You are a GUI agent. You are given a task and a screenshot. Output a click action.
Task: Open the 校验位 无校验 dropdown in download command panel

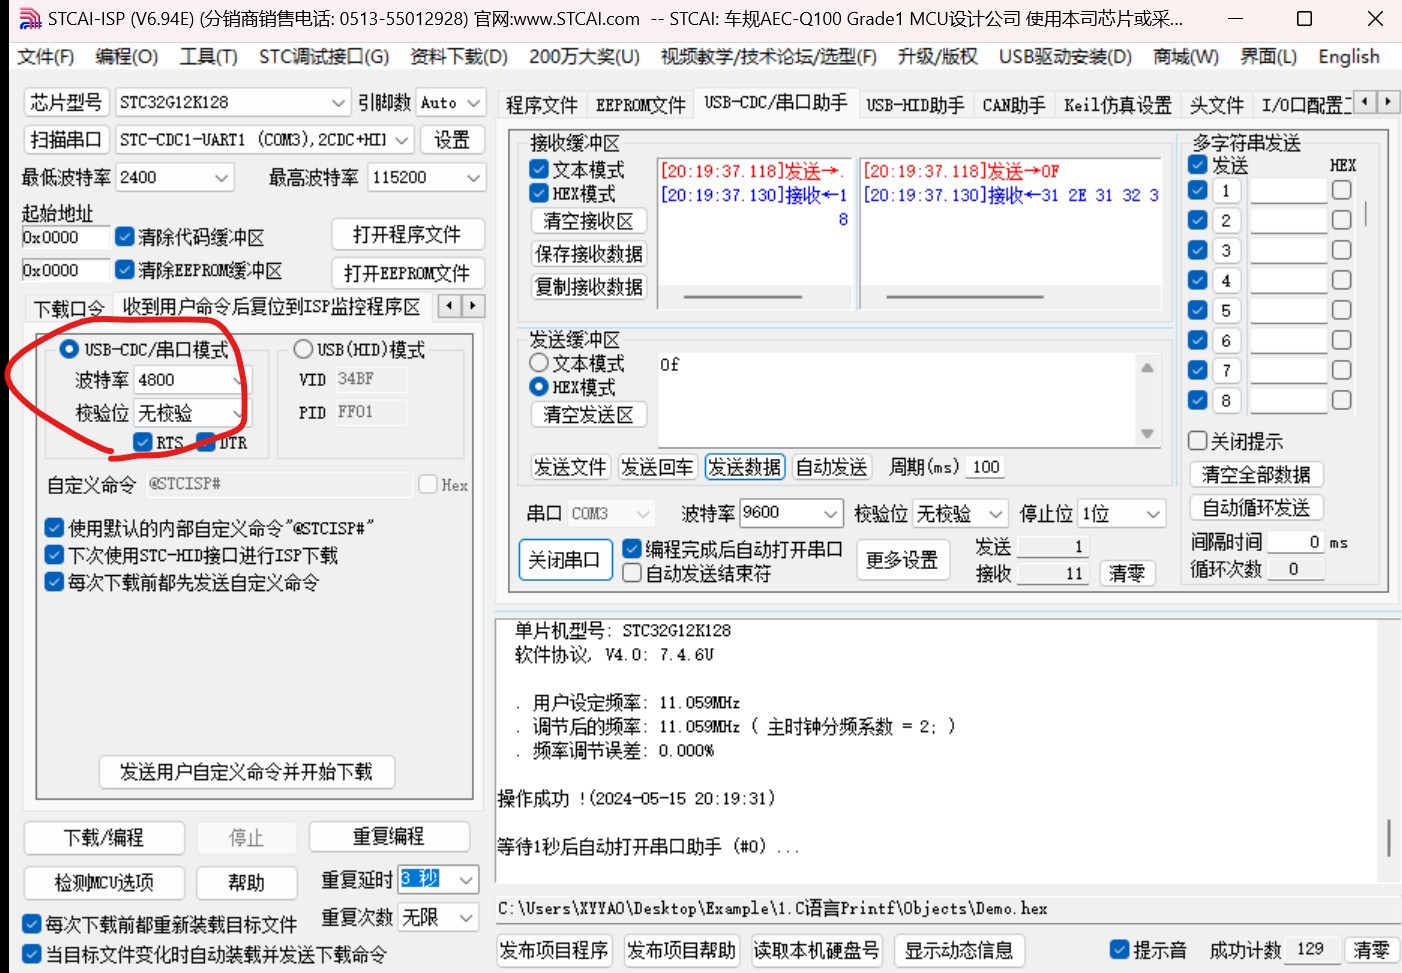(x=238, y=412)
